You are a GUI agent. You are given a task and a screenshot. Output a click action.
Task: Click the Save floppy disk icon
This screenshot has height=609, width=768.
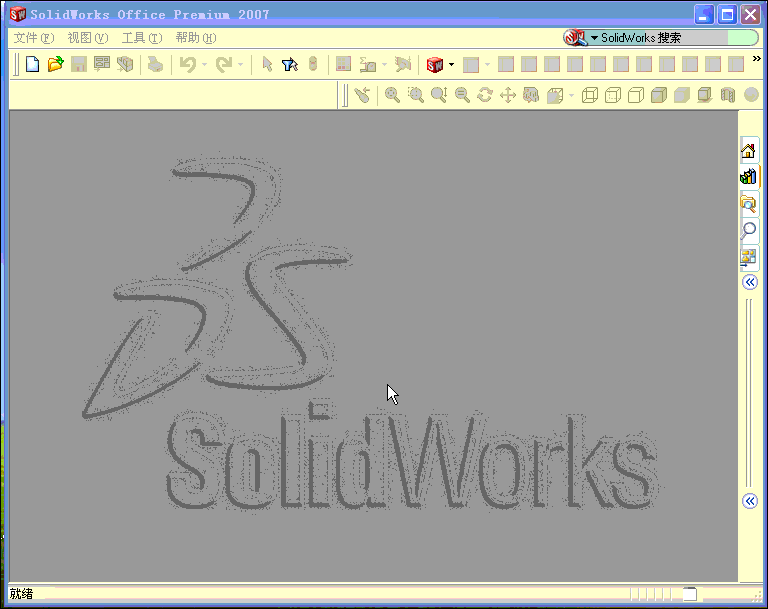click(x=78, y=64)
